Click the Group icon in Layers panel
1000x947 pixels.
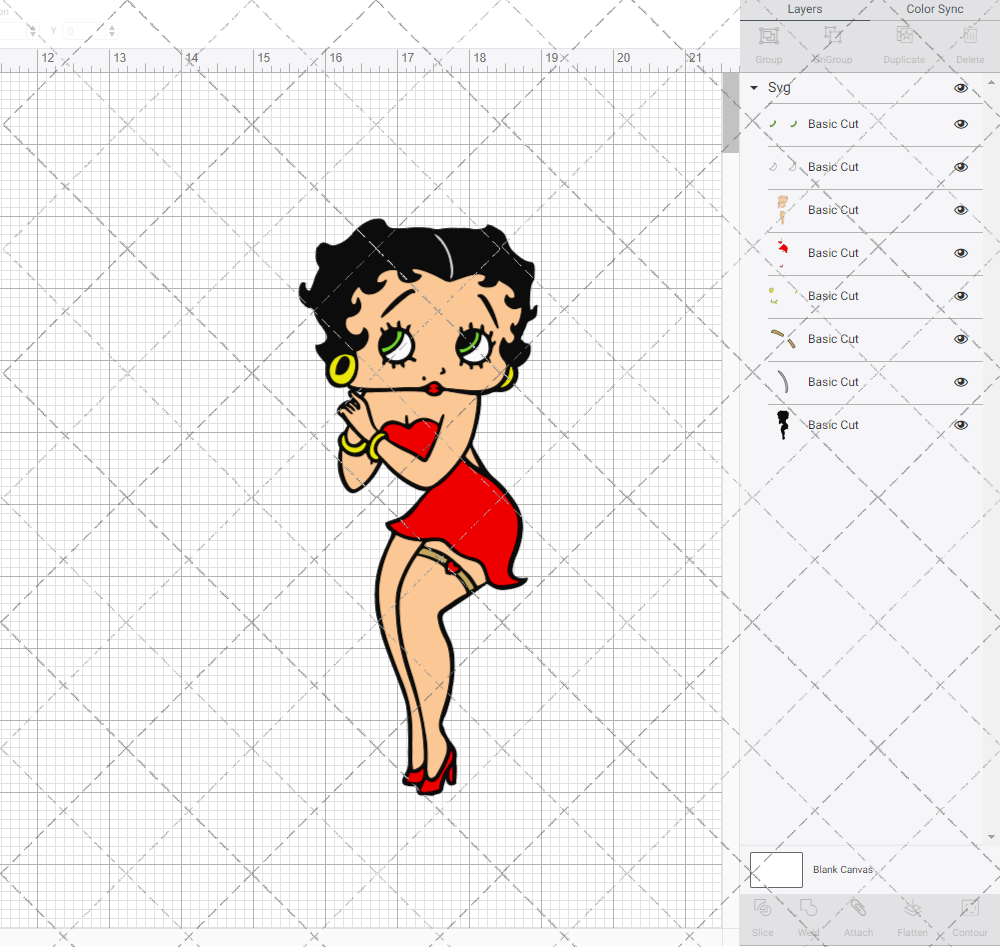(x=768, y=38)
